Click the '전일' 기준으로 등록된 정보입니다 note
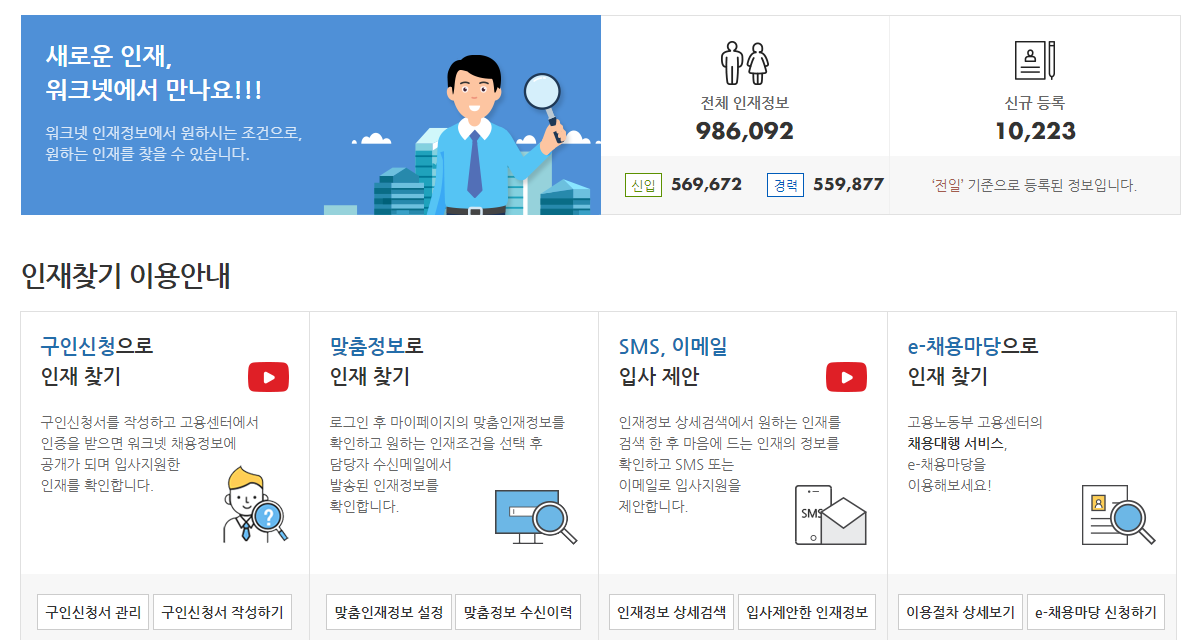The height and width of the screenshot is (640, 1199). (1034, 185)
